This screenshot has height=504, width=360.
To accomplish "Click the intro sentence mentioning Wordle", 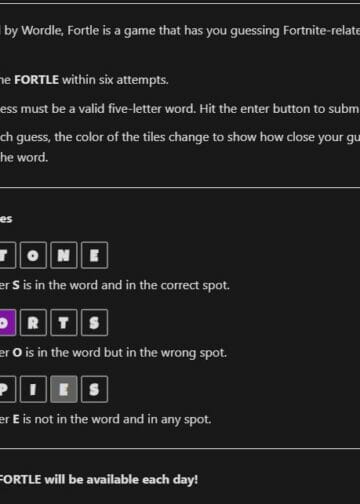I will click(180, 31).
